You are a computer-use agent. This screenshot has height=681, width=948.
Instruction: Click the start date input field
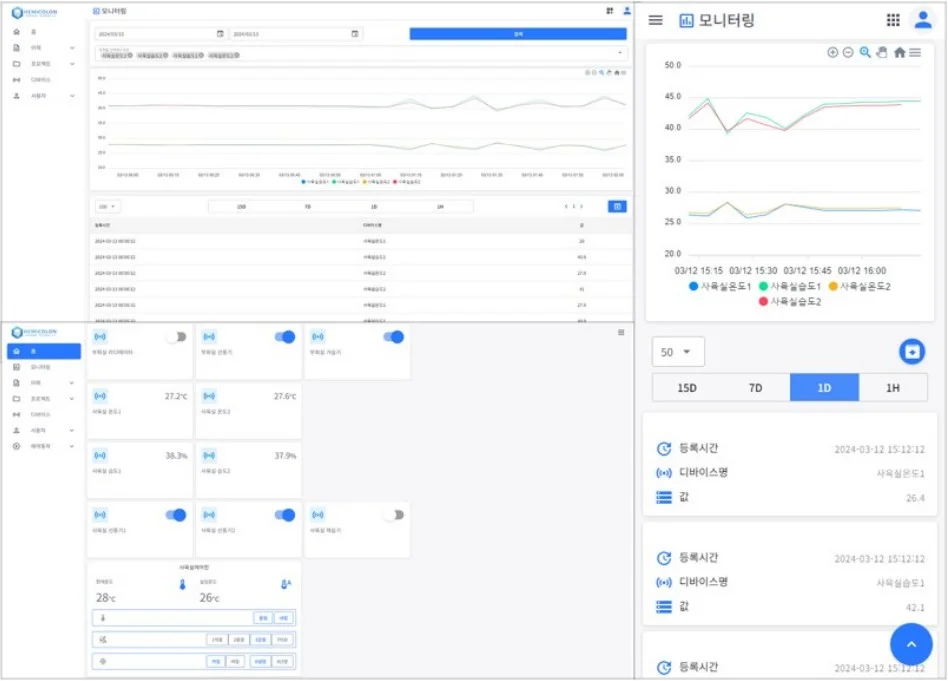tap(160, 34)
